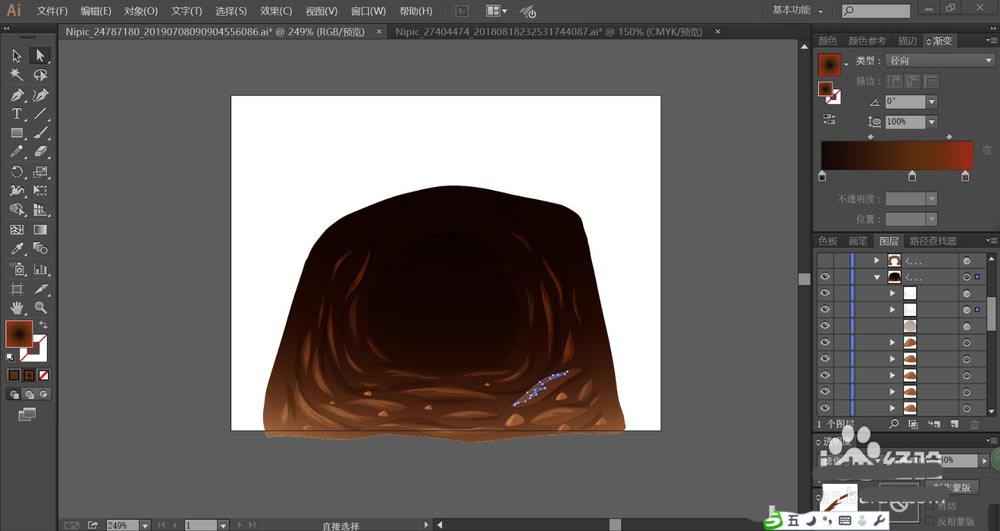Open gradient swatch preset dropdown arrow
This screenshot has width=1000, height=531.
click(x=846, y=64)
